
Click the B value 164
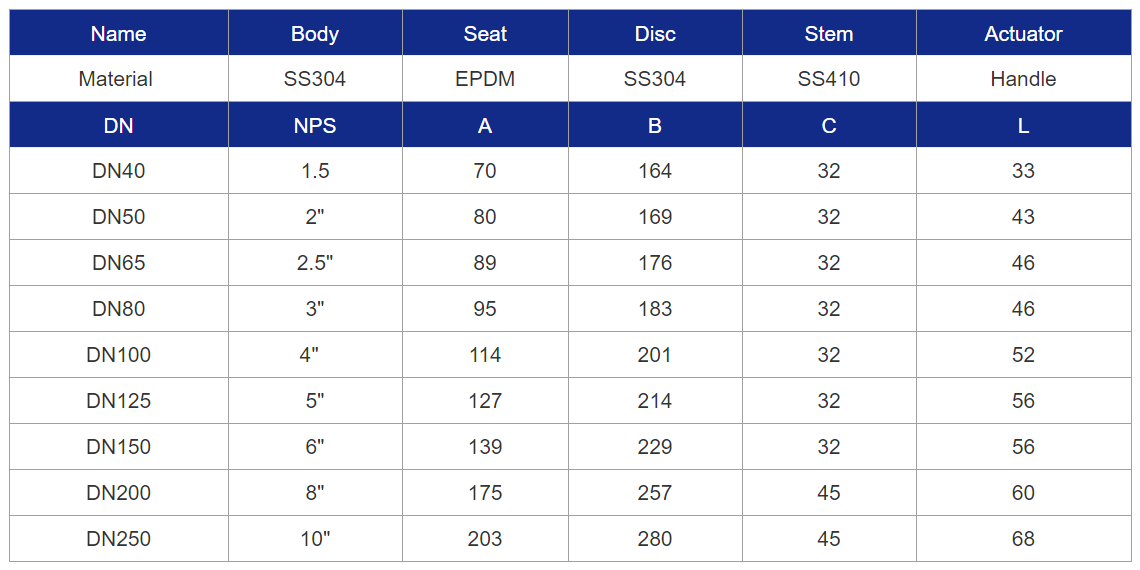tap(655, 171)
